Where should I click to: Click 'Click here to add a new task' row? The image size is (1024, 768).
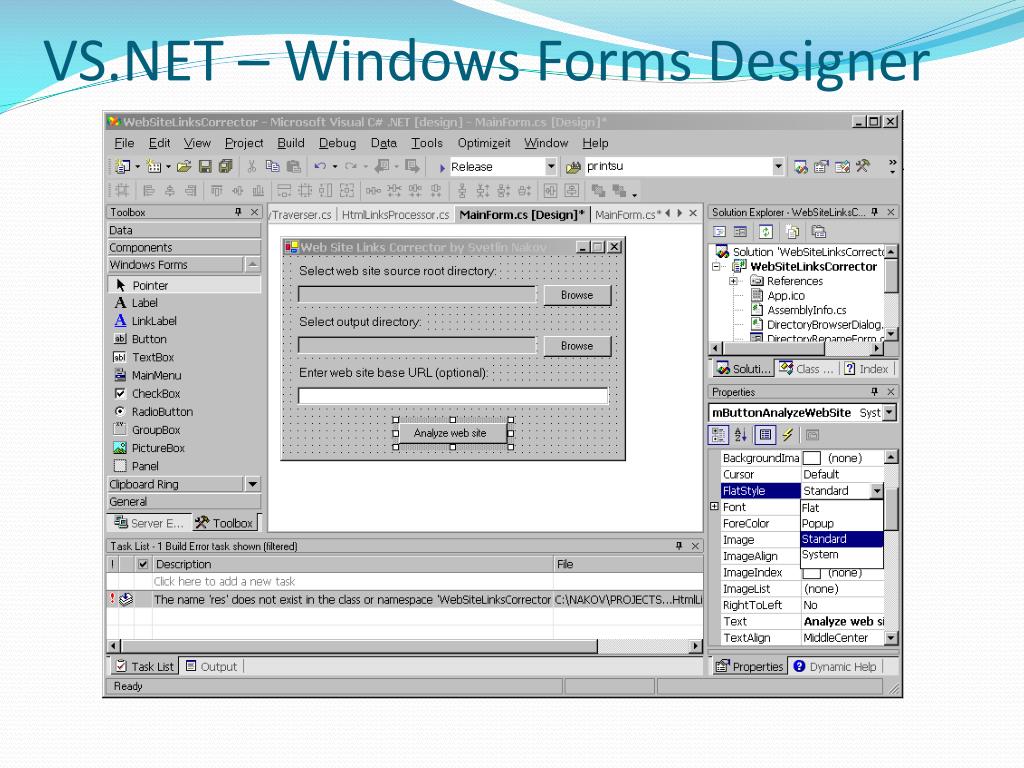click(405, 581)
